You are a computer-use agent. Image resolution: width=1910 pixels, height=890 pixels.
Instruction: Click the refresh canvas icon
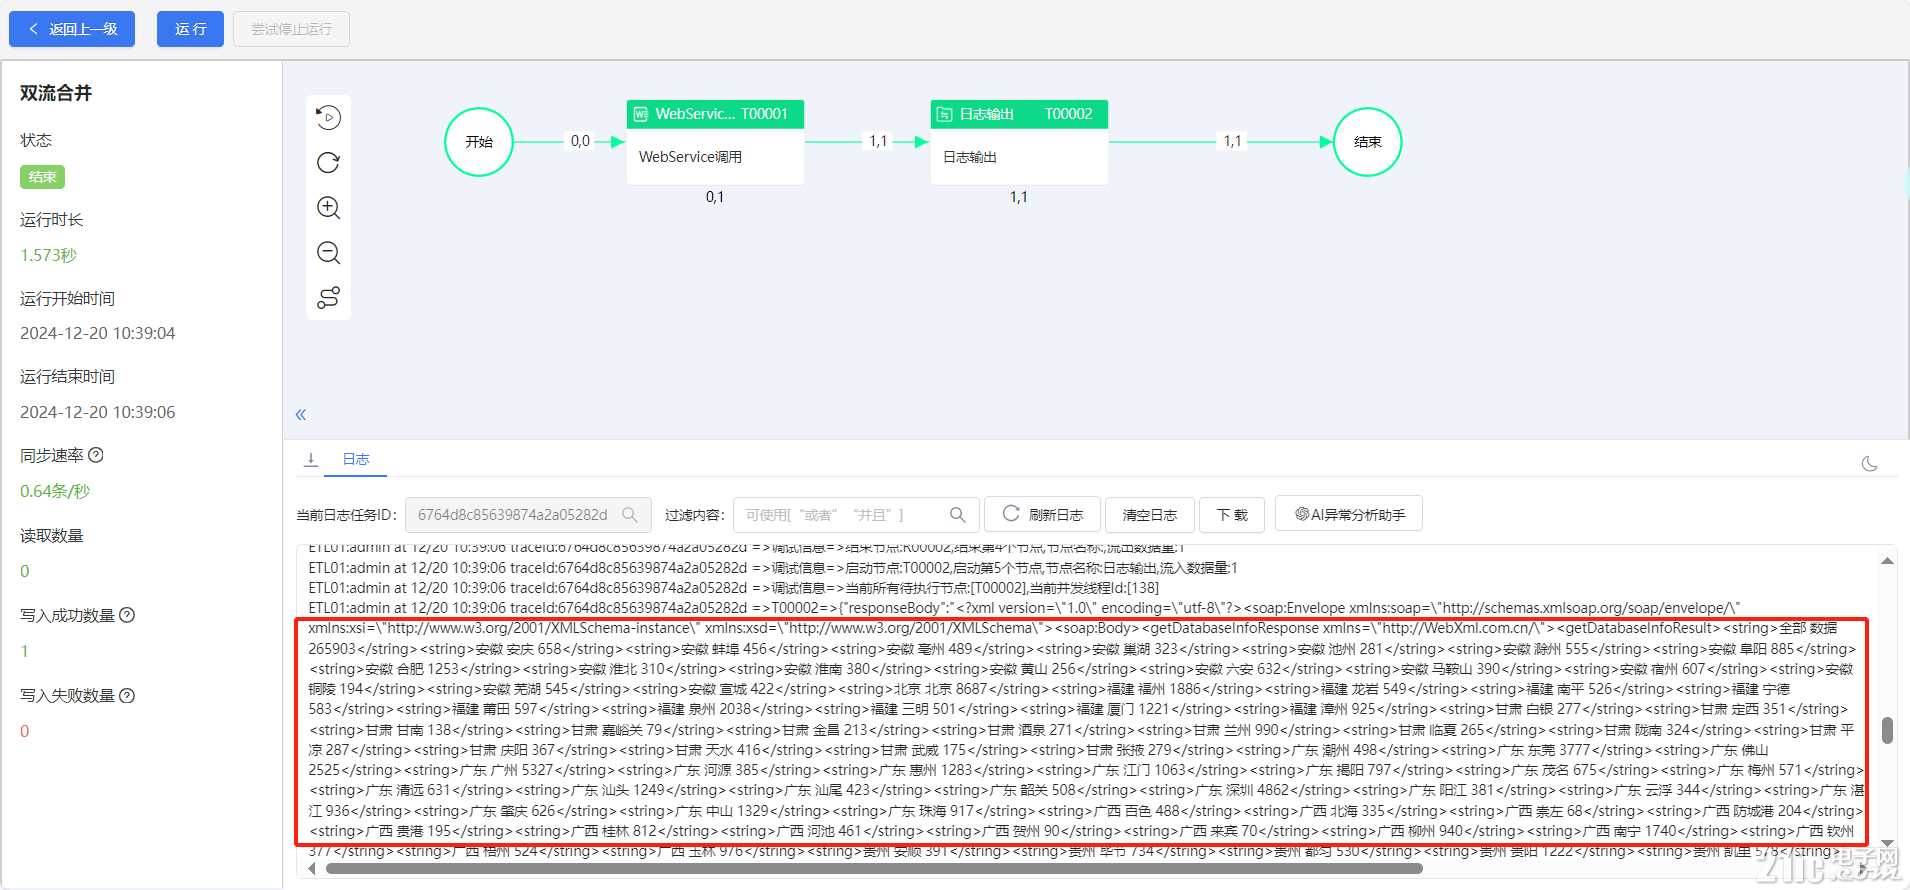(328, 163)
